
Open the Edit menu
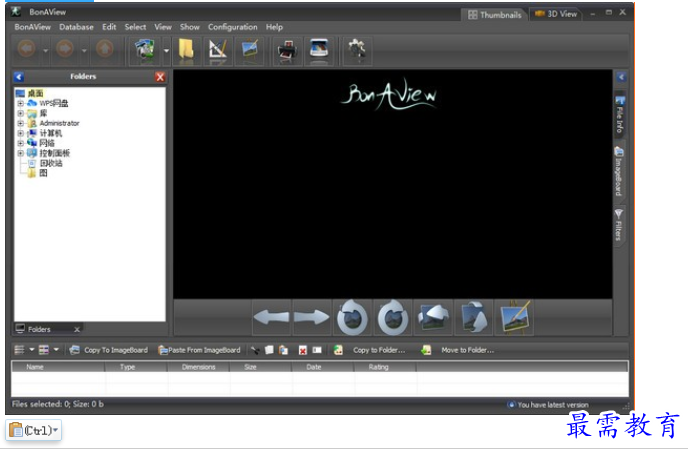(109, 27)
